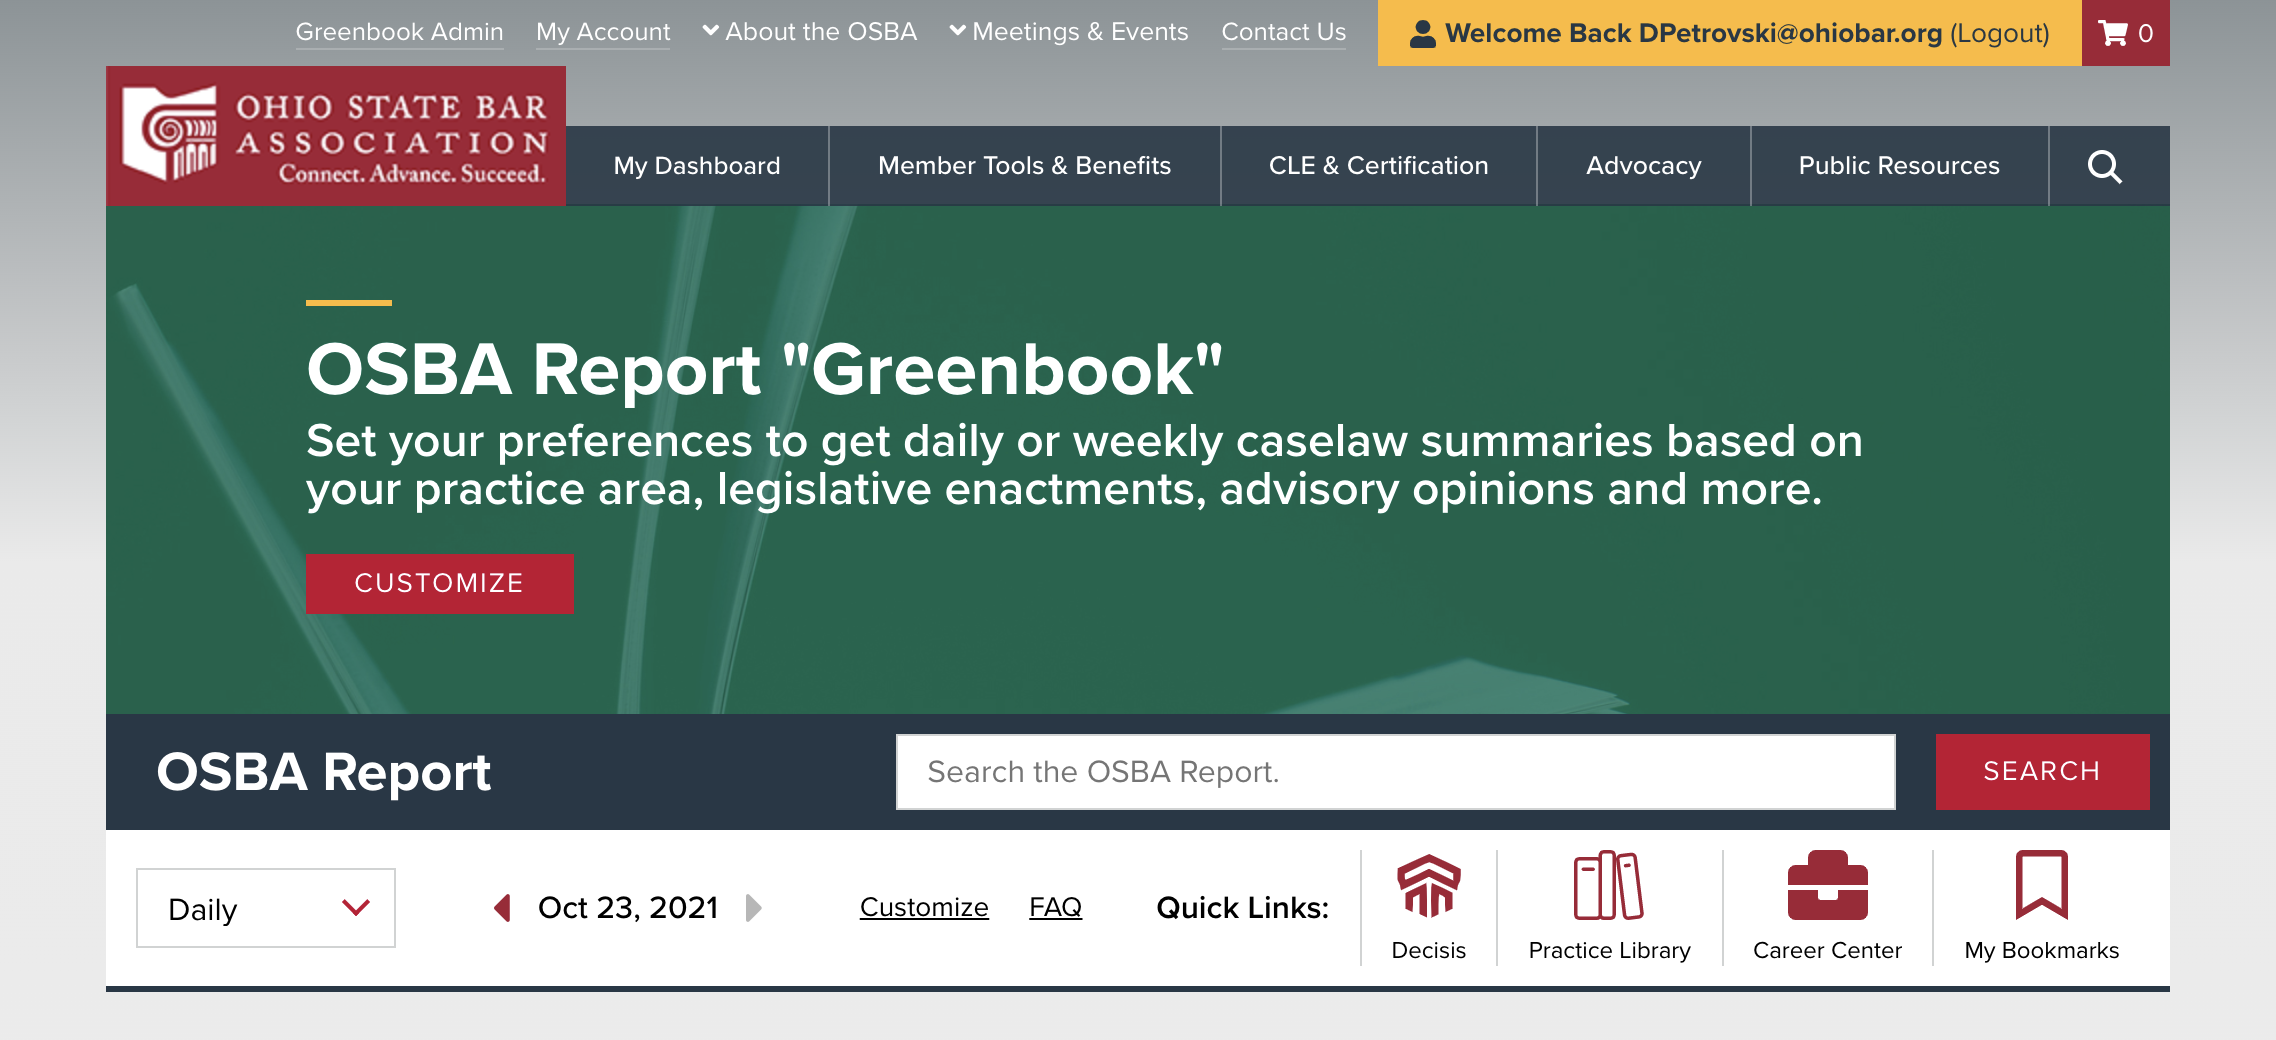
Task: Open the Daily frequency dropdown
Action: click(x=265, y=907)
